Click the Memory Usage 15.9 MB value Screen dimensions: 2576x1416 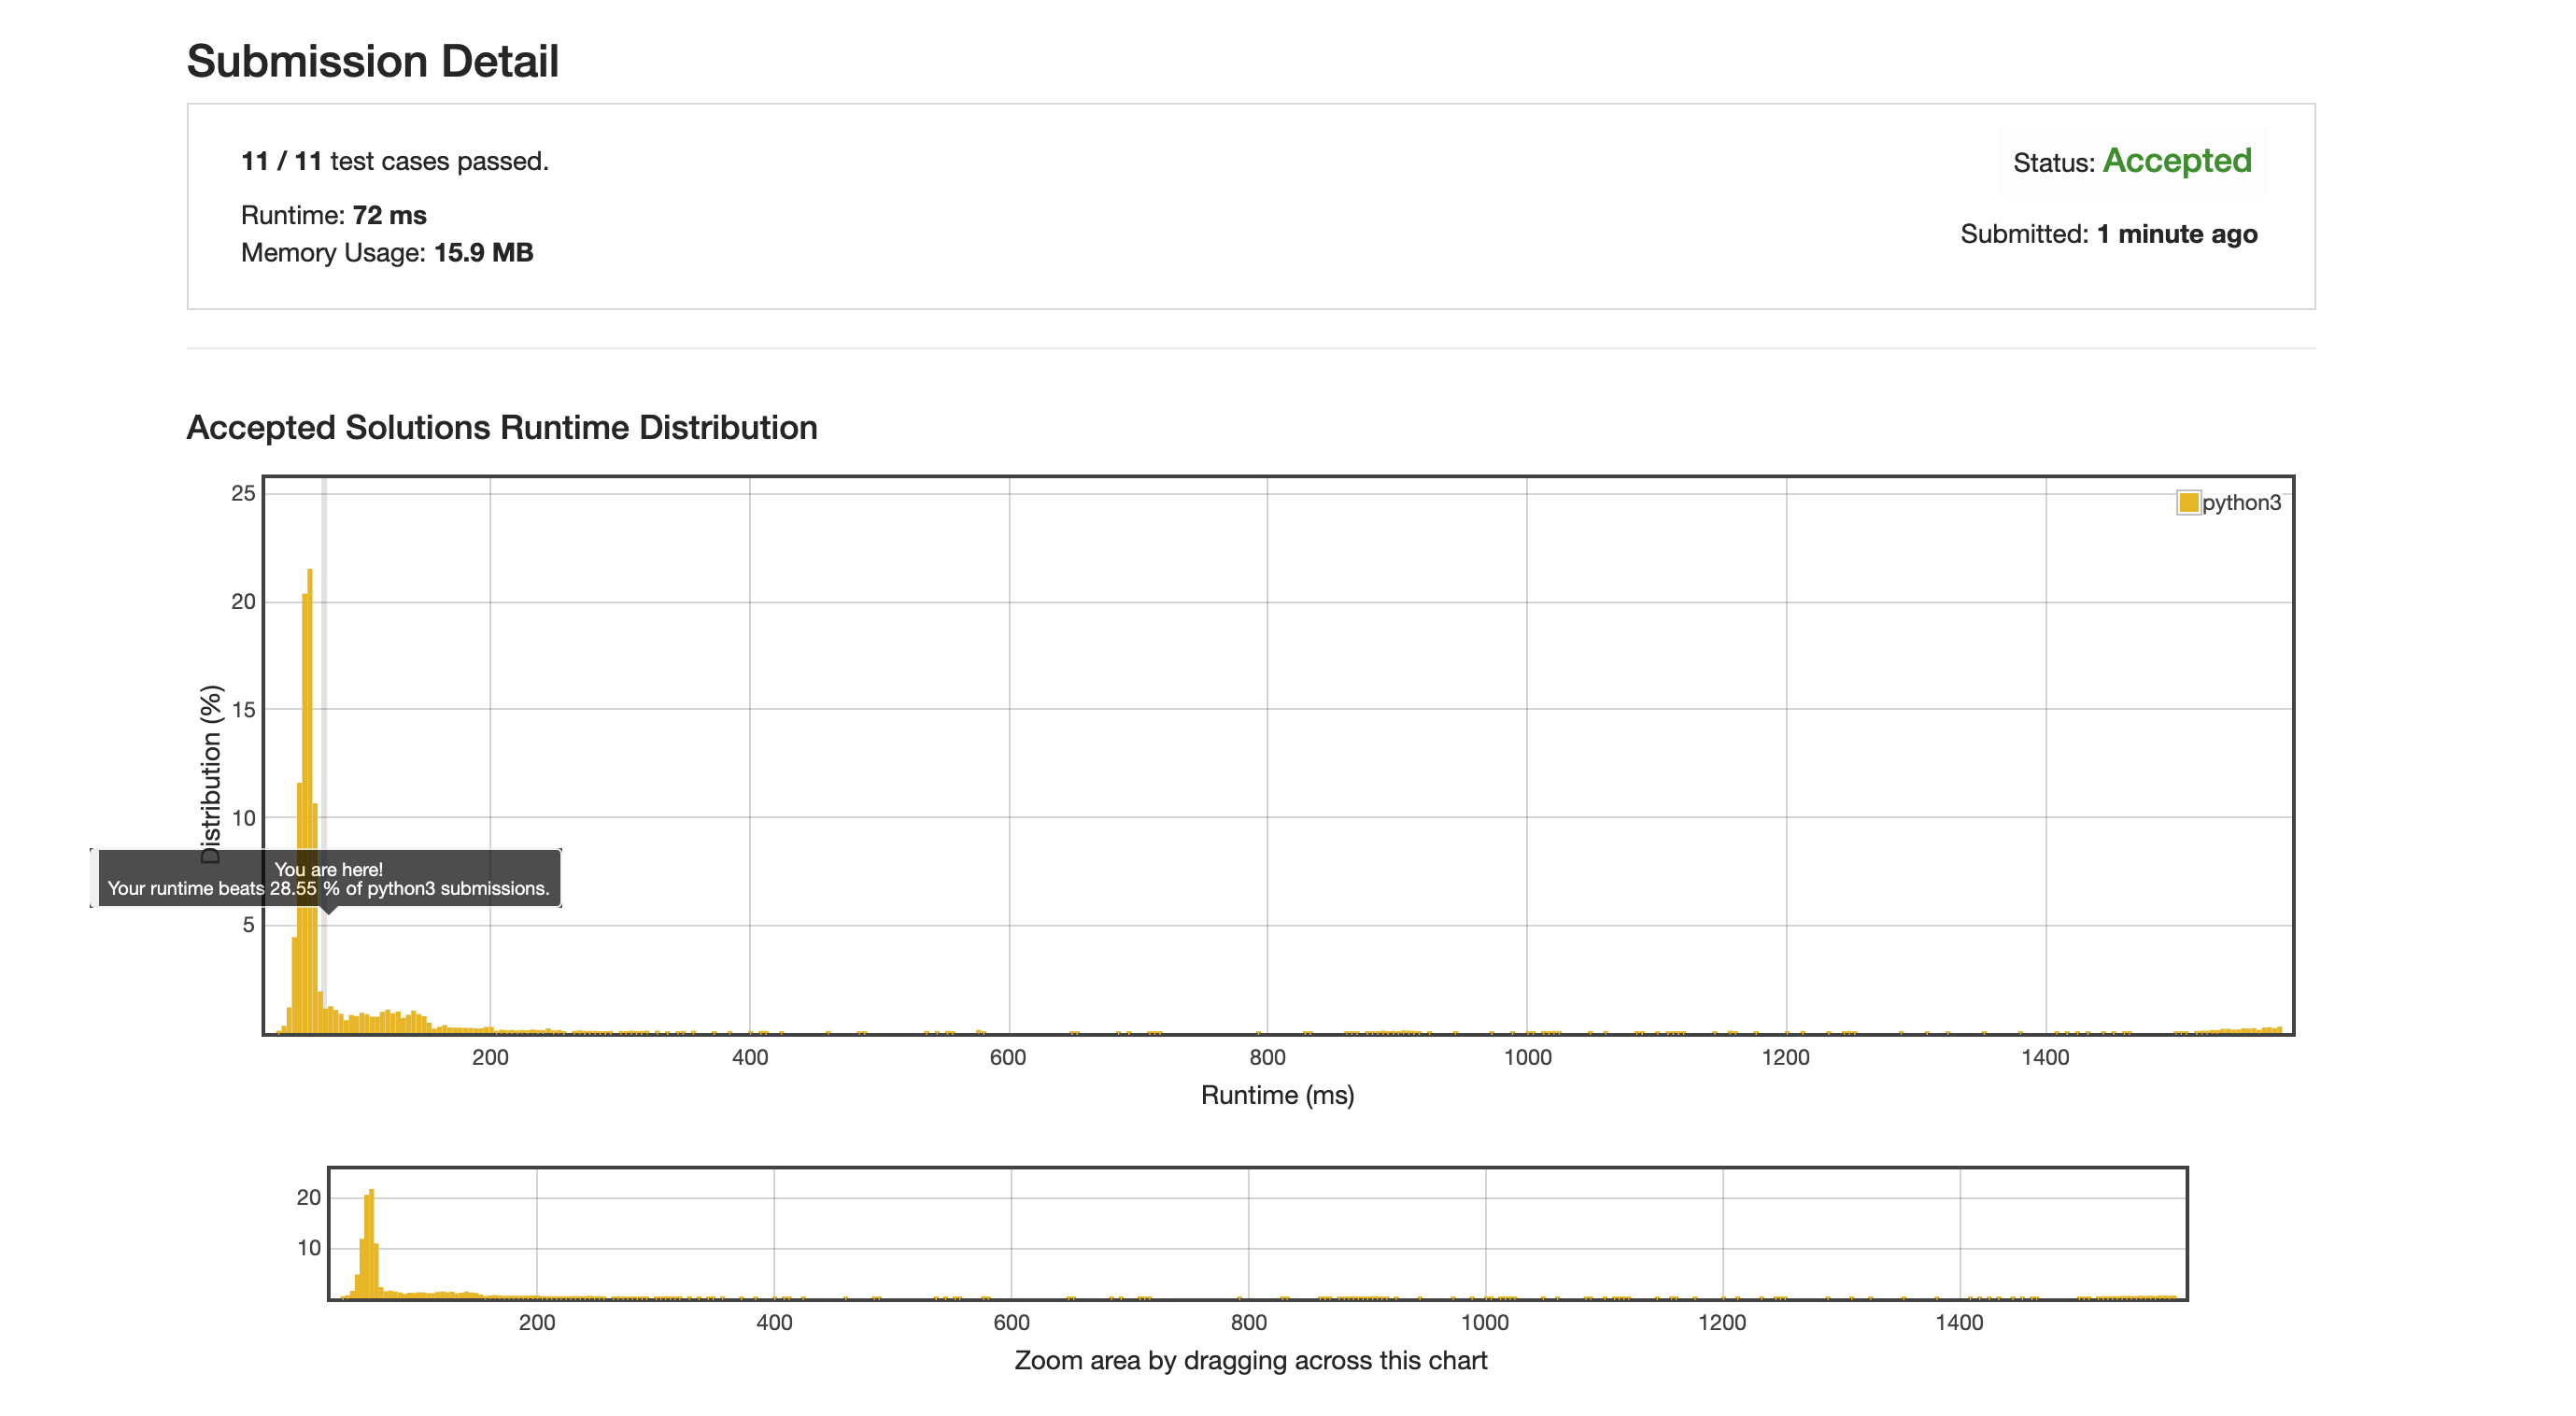click(x=483, y=252)
